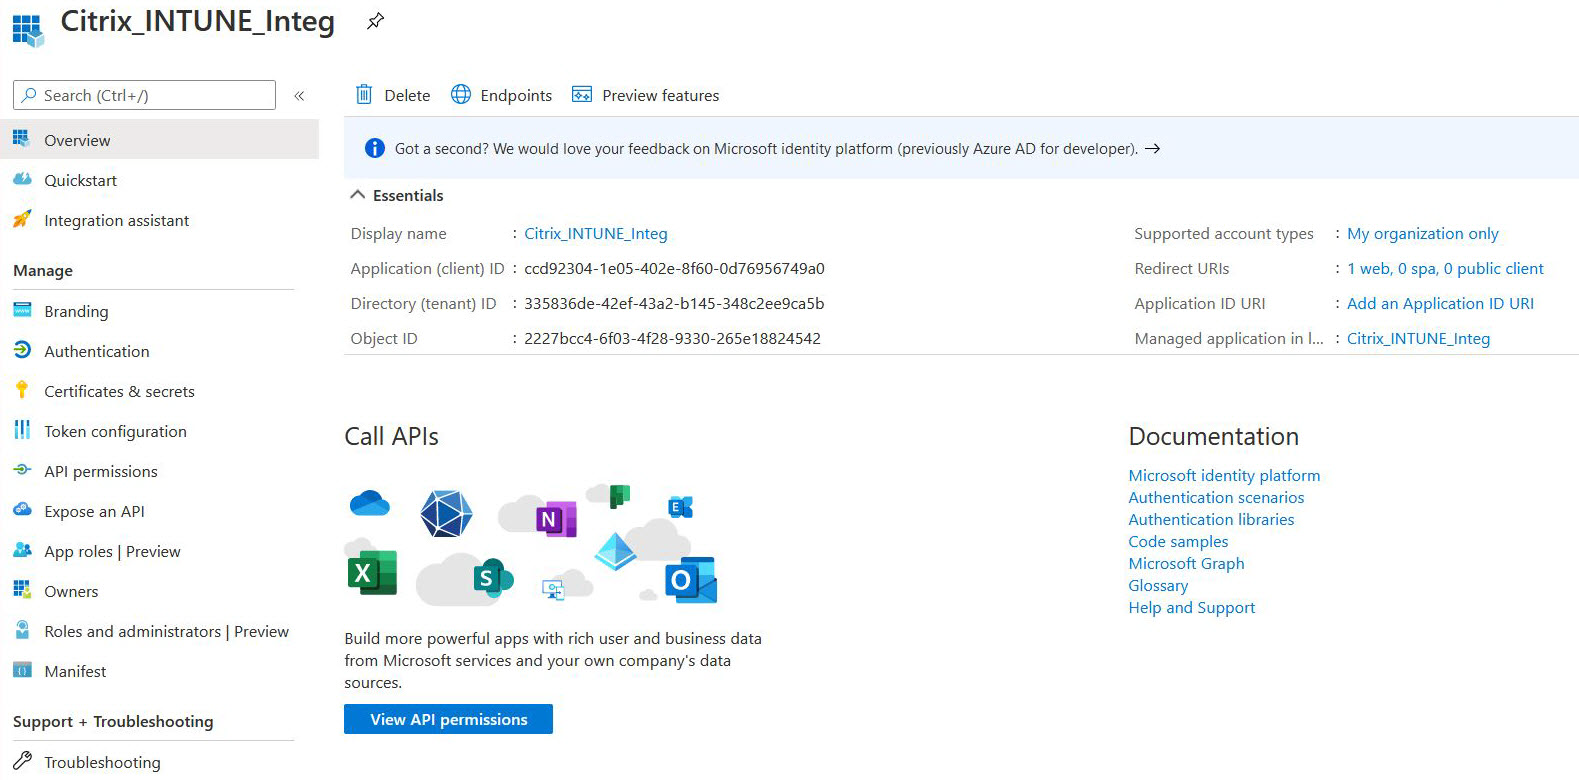Click the Integration assistant rocket icon
Viewport: 1579px width, 780px height.
22,219
